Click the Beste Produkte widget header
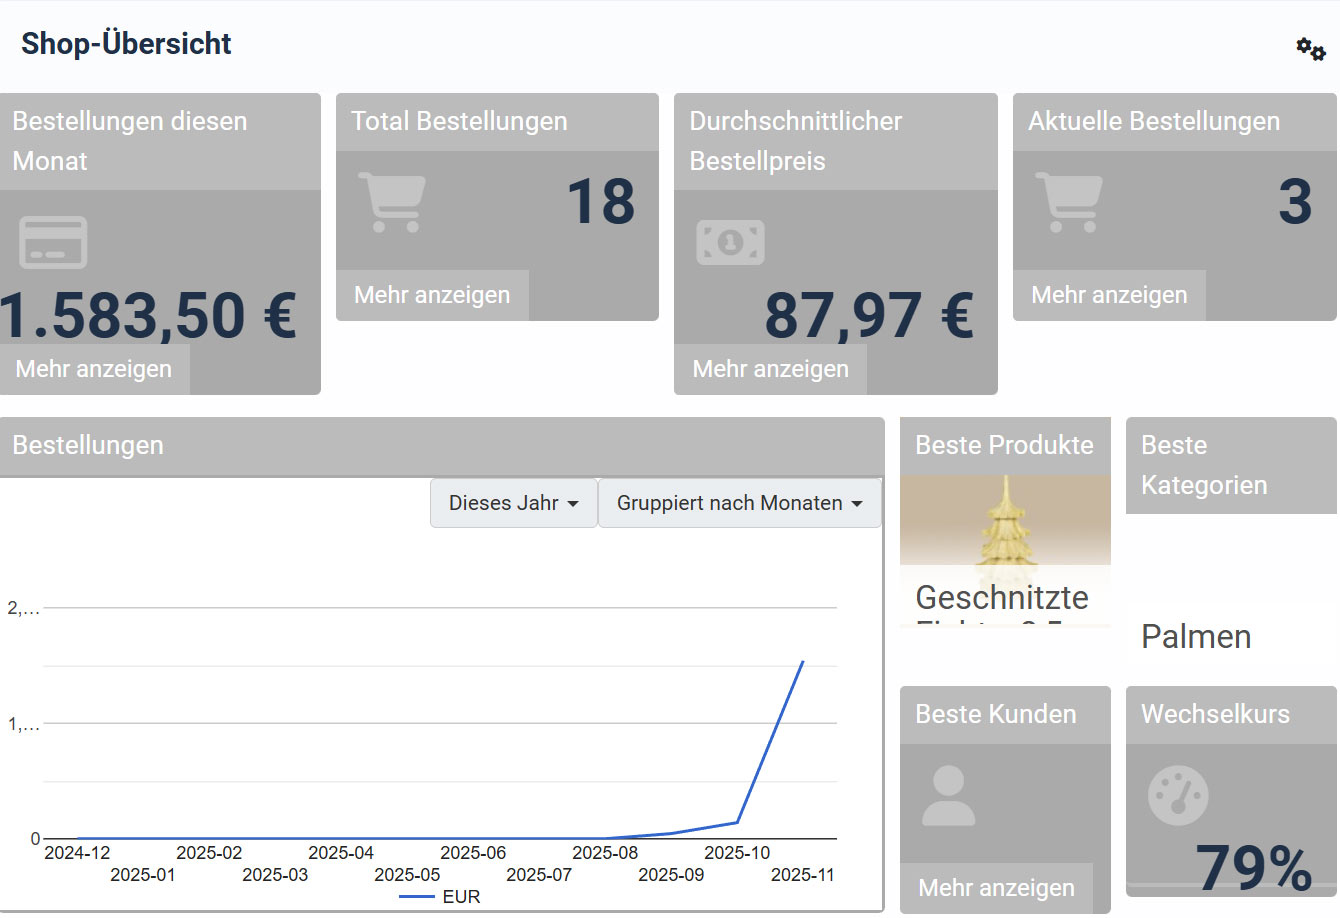The height and width of the screenshot is (918, 1340). point(1005,446)
